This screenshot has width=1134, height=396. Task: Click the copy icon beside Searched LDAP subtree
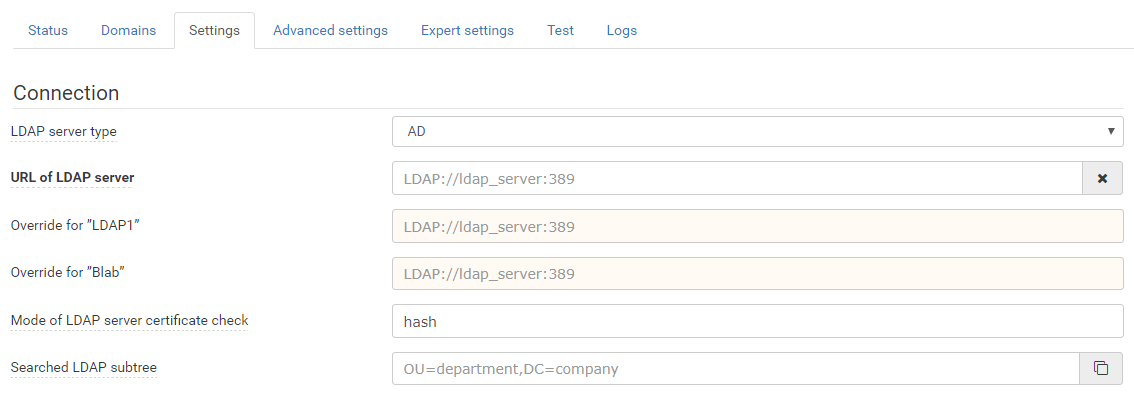(1101, 369)
